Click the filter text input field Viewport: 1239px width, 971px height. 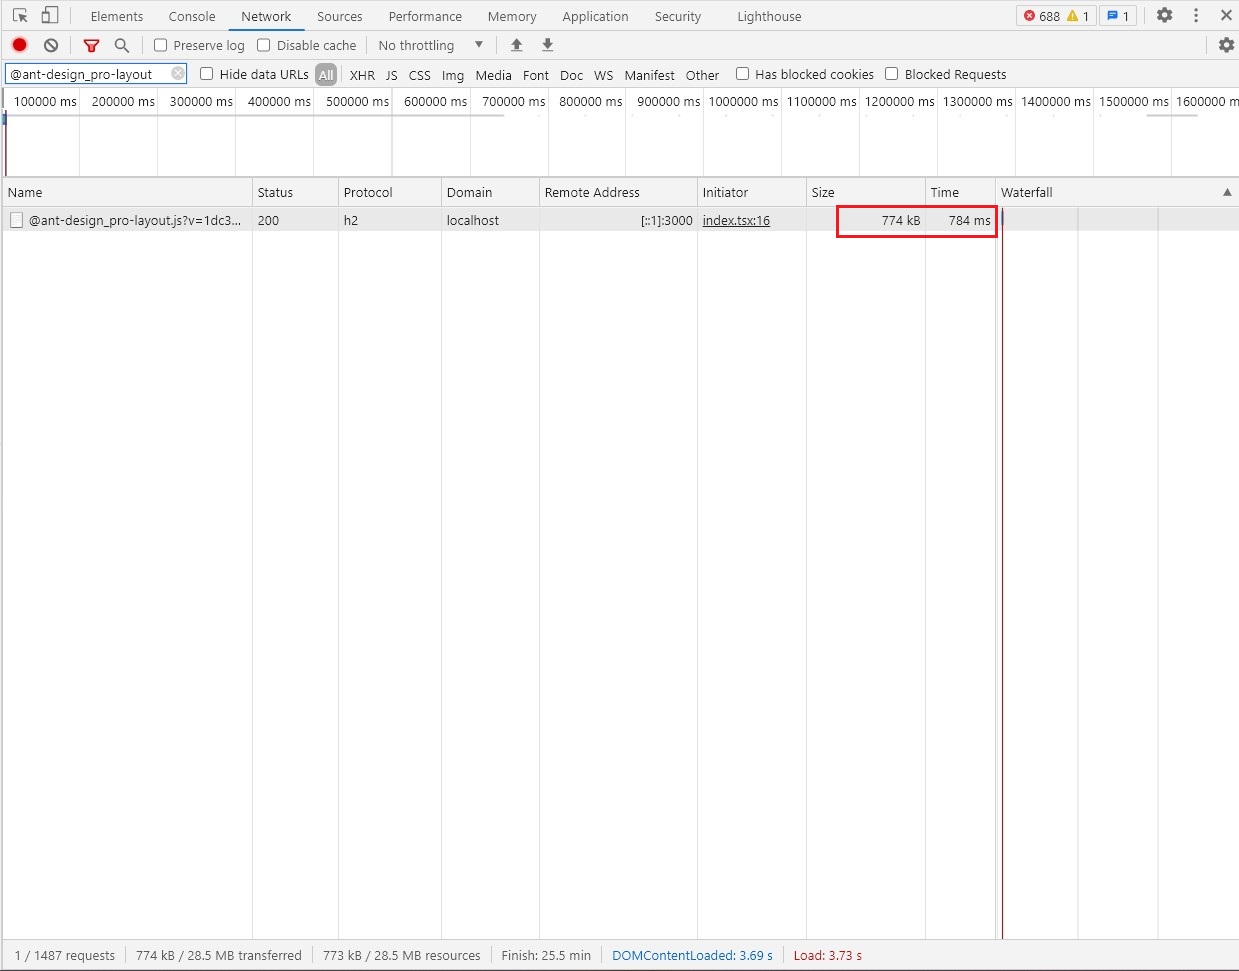point(88,74)
